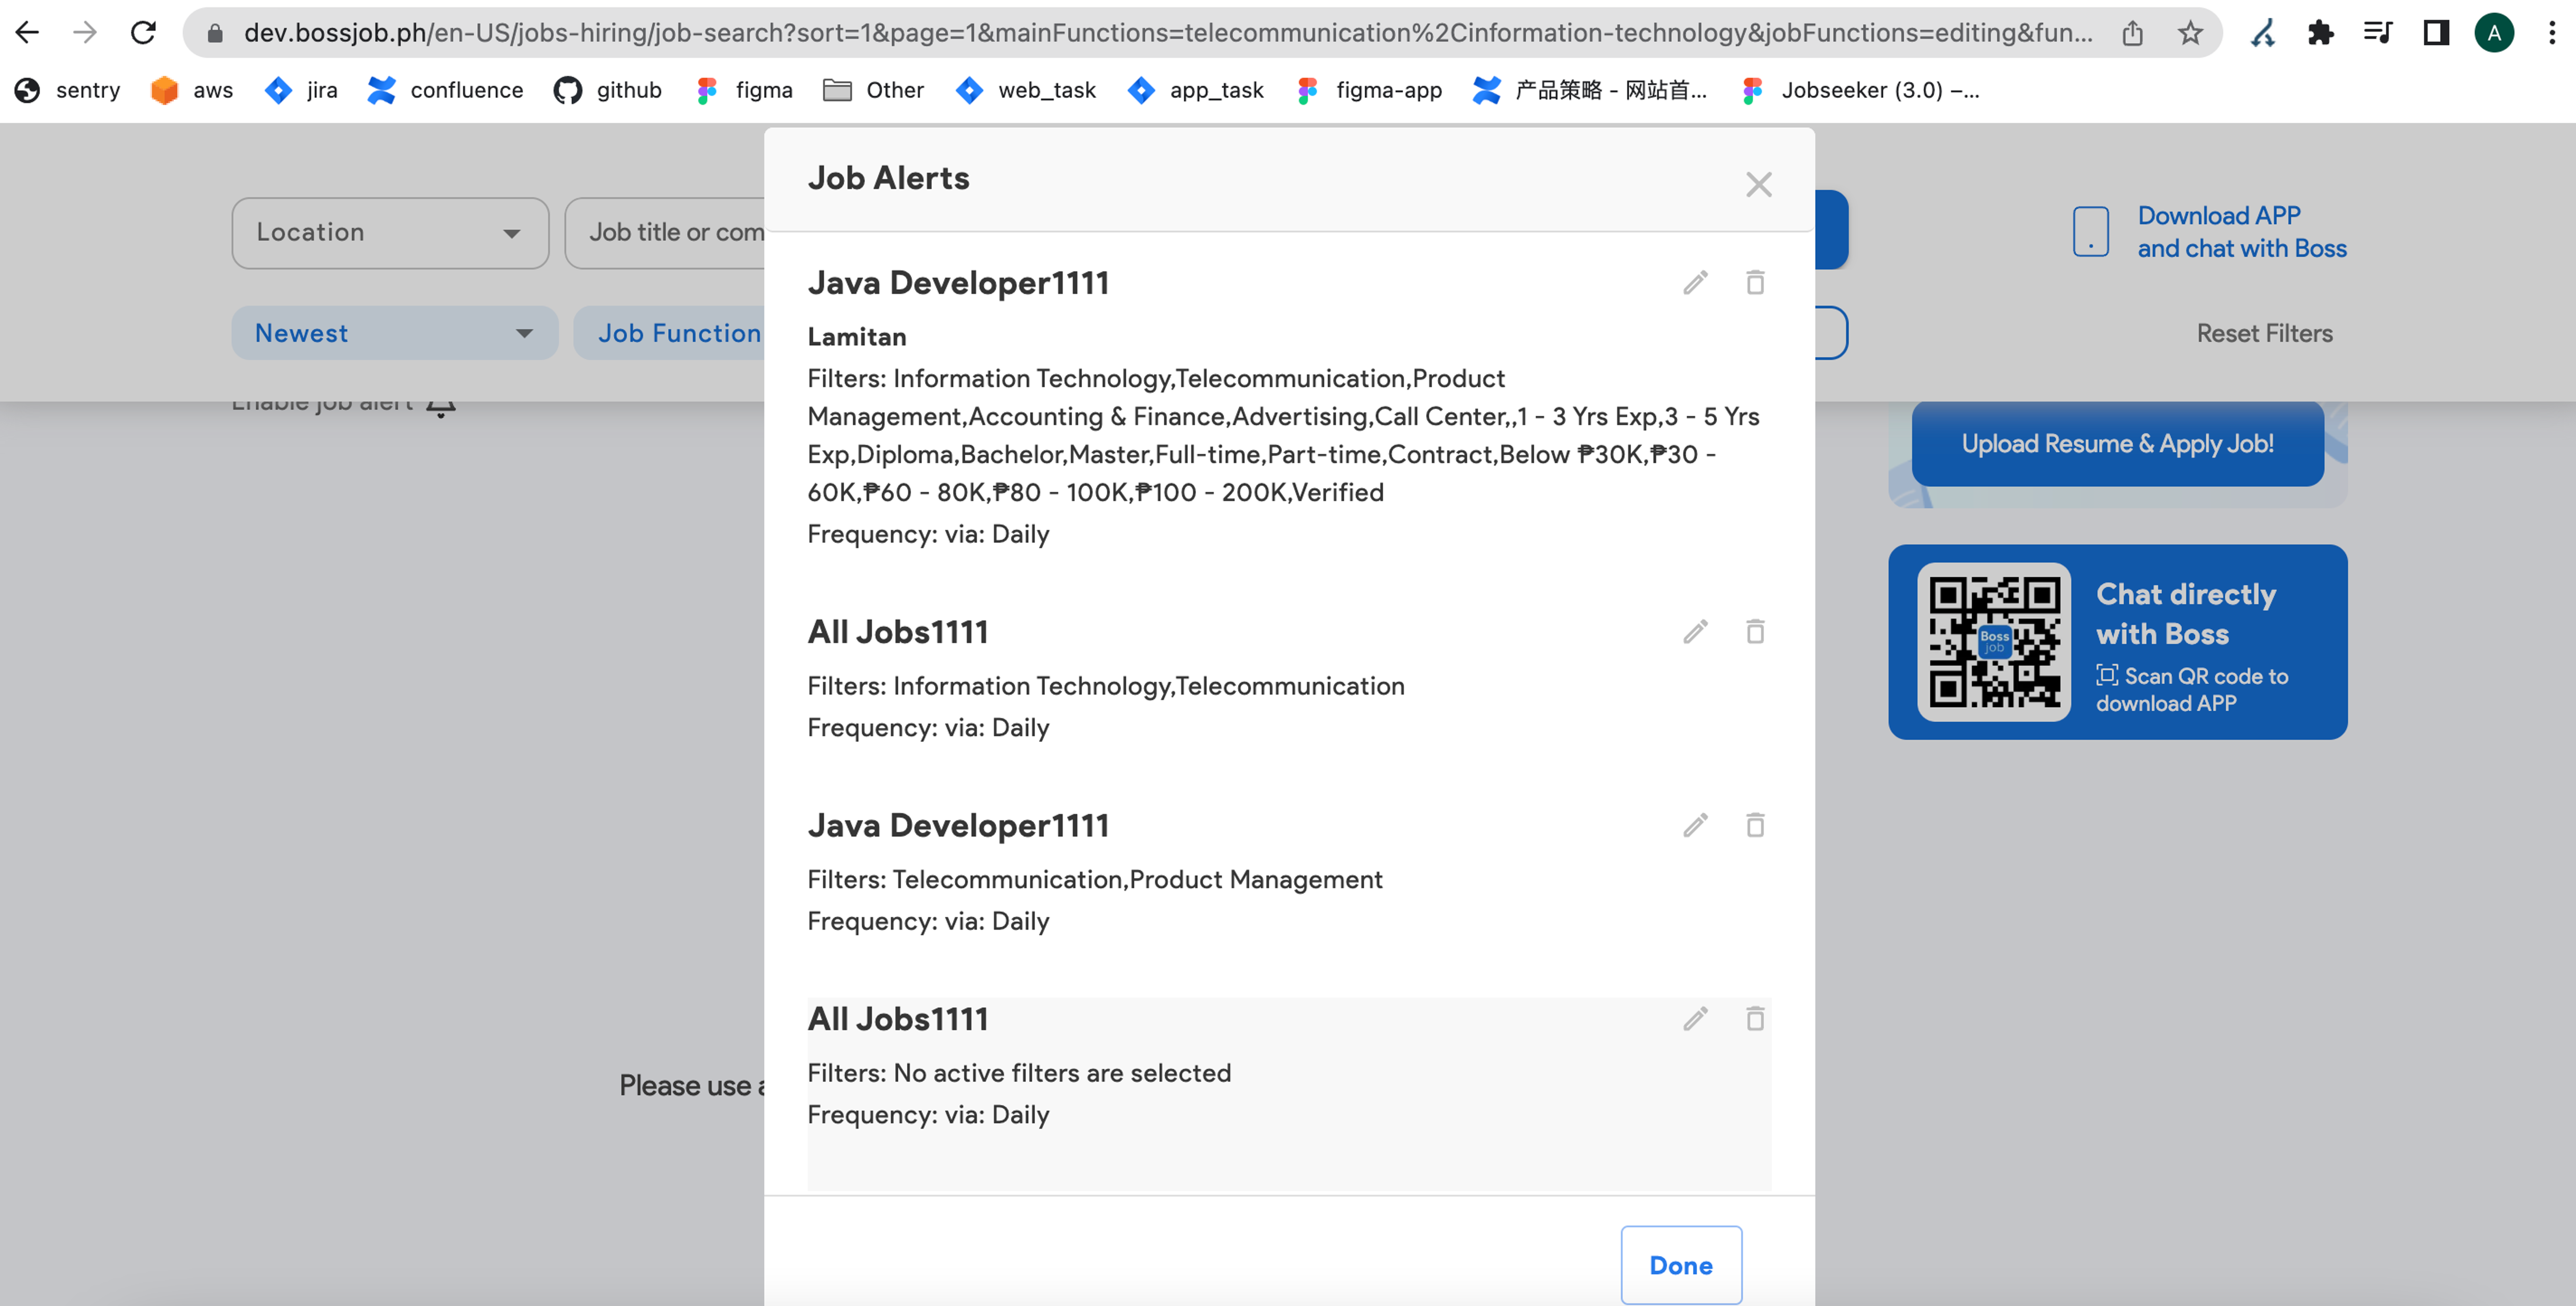Delete the Telecommunication,Product Management Java Developer1111 alert
The height and width of the screenshot is (1306, 2576).
tap(1755, 825)
